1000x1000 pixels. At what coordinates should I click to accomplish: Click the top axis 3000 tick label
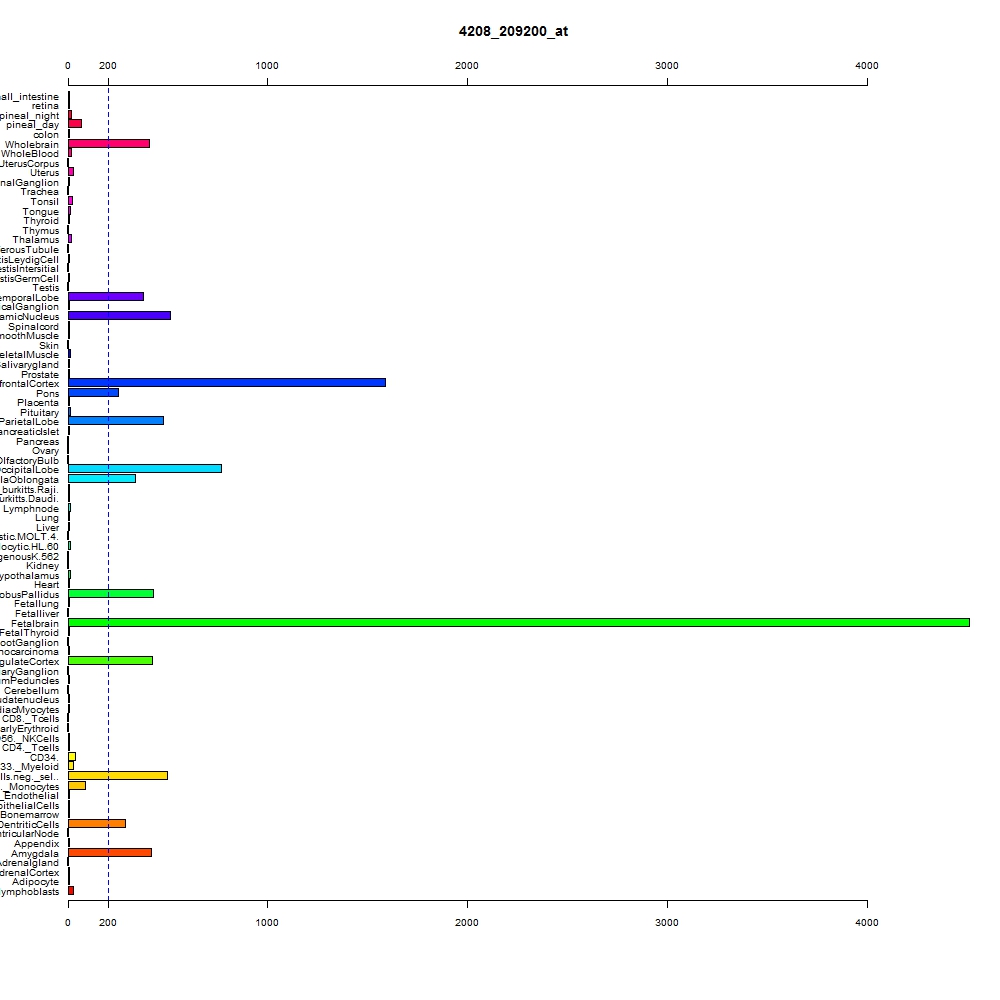point(667,66)
